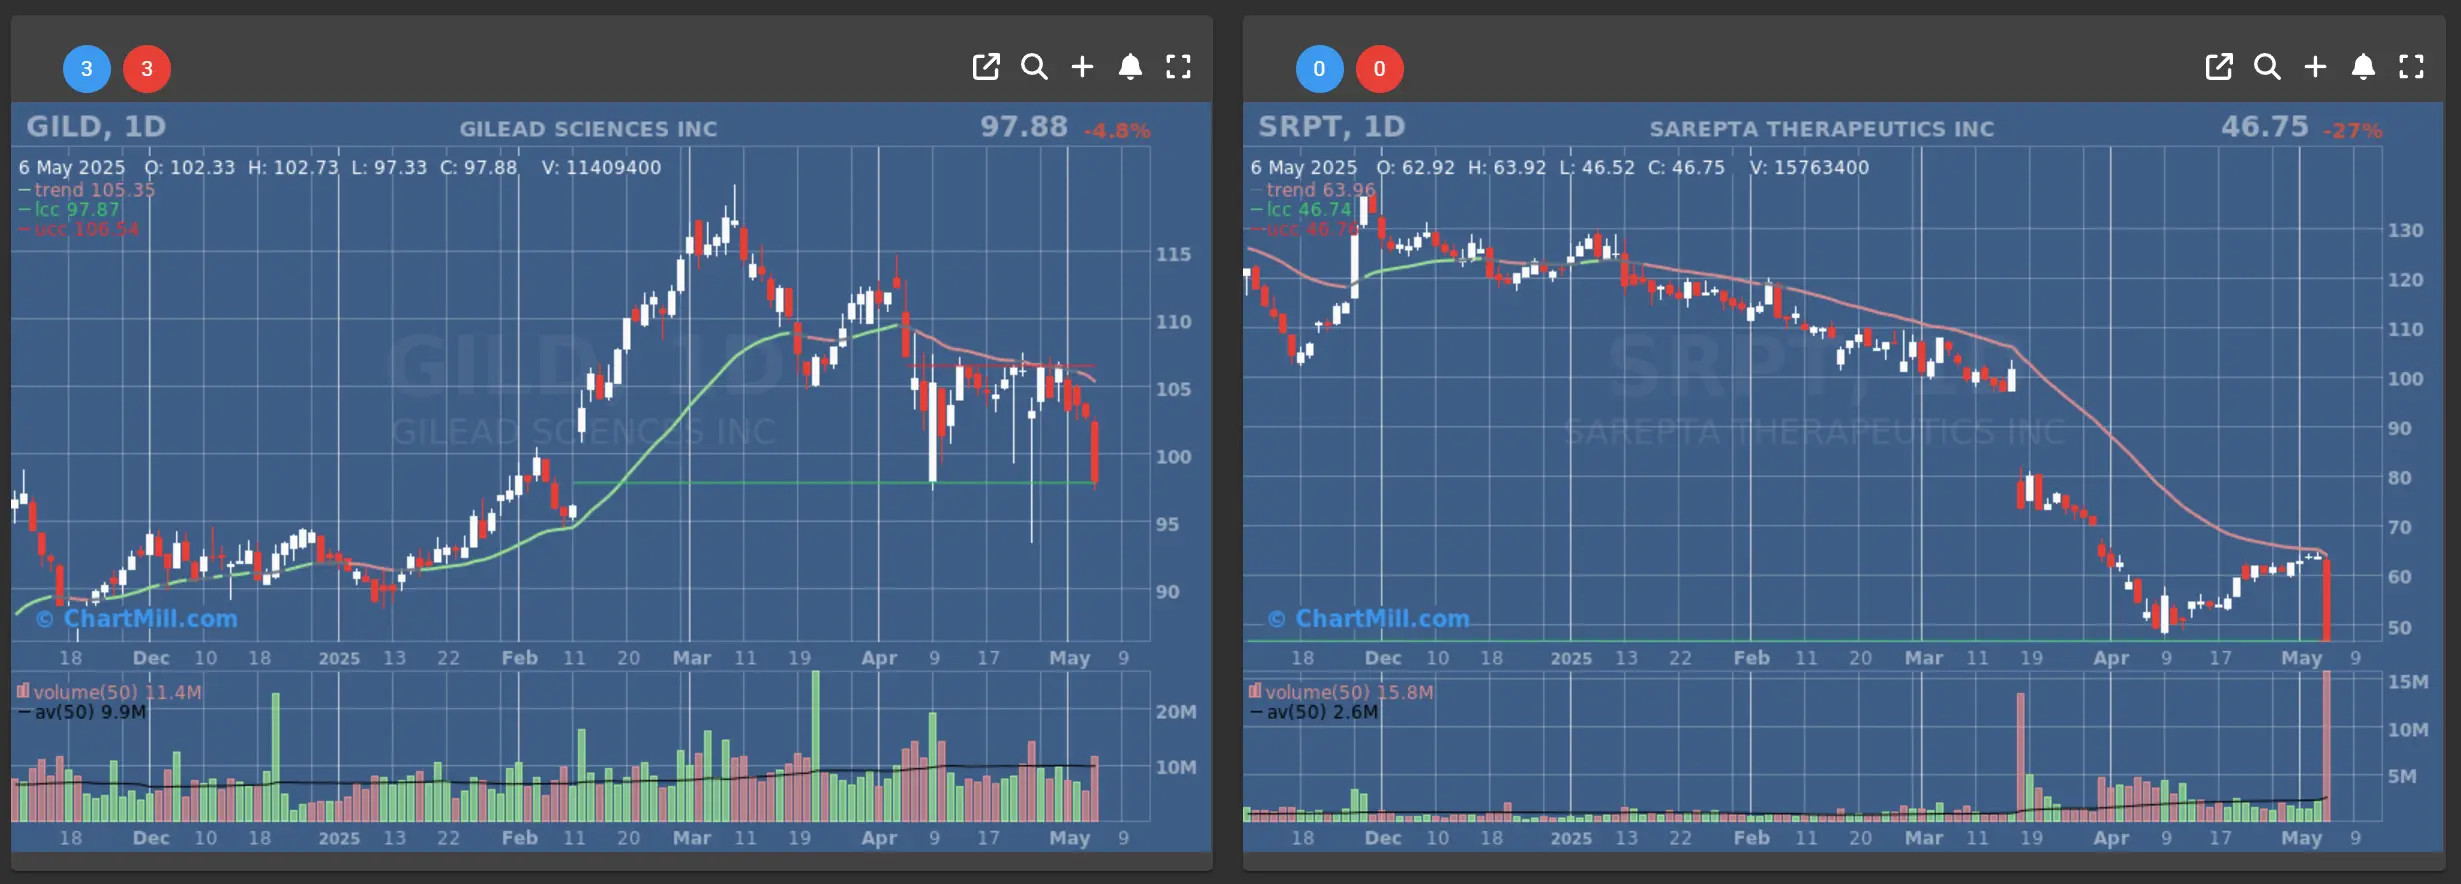Click the blue 0 badge on SRPT
Viewport: 2461px width, 884px height.
pyautogui.click(x=1320, y=69)
